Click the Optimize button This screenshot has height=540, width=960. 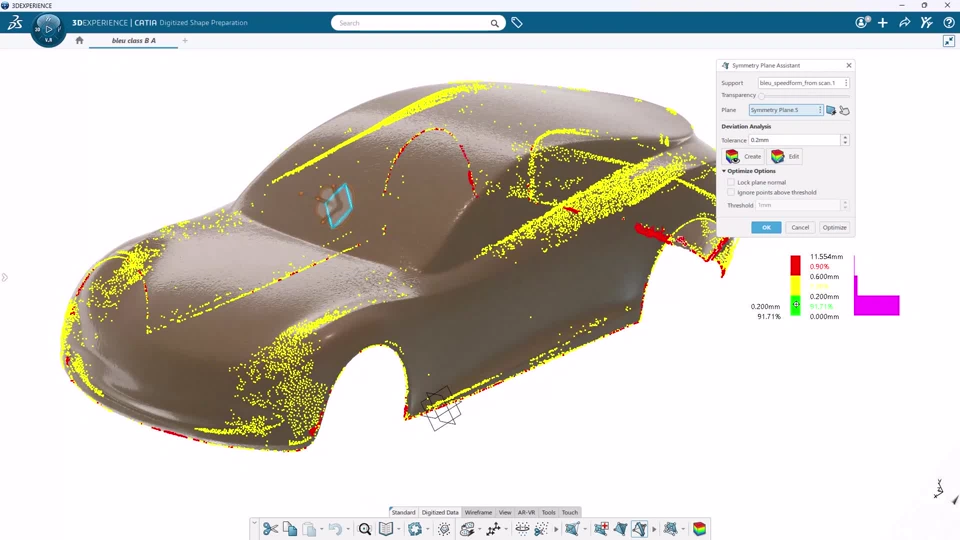834,227
